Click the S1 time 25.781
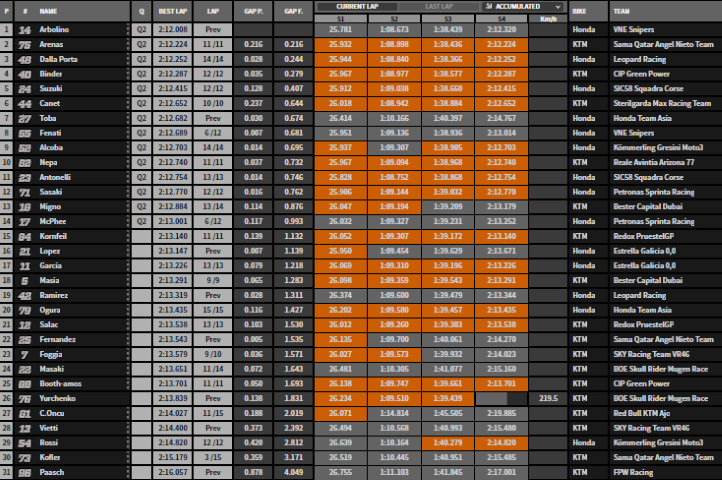 [340, 29]
